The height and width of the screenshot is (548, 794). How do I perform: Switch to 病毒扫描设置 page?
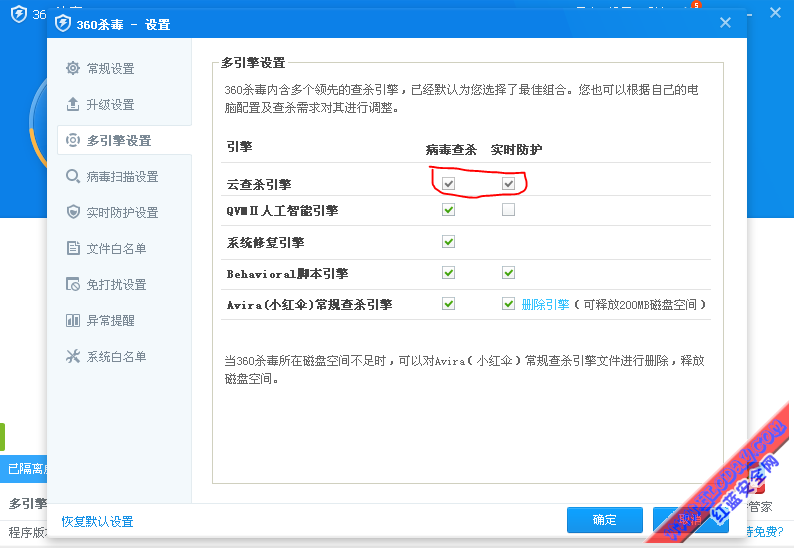pyautogui.click(x=124, y=176)
